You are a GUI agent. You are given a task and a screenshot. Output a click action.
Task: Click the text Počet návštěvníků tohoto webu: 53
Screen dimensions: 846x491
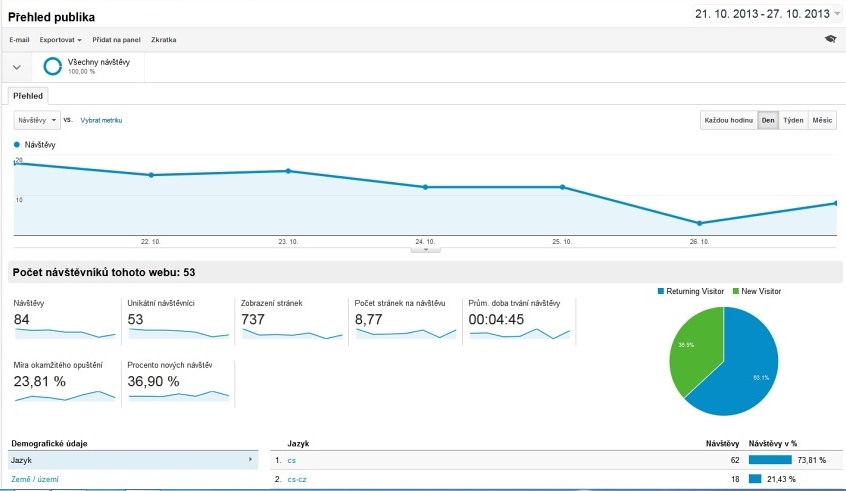click(x=104, y=272)
